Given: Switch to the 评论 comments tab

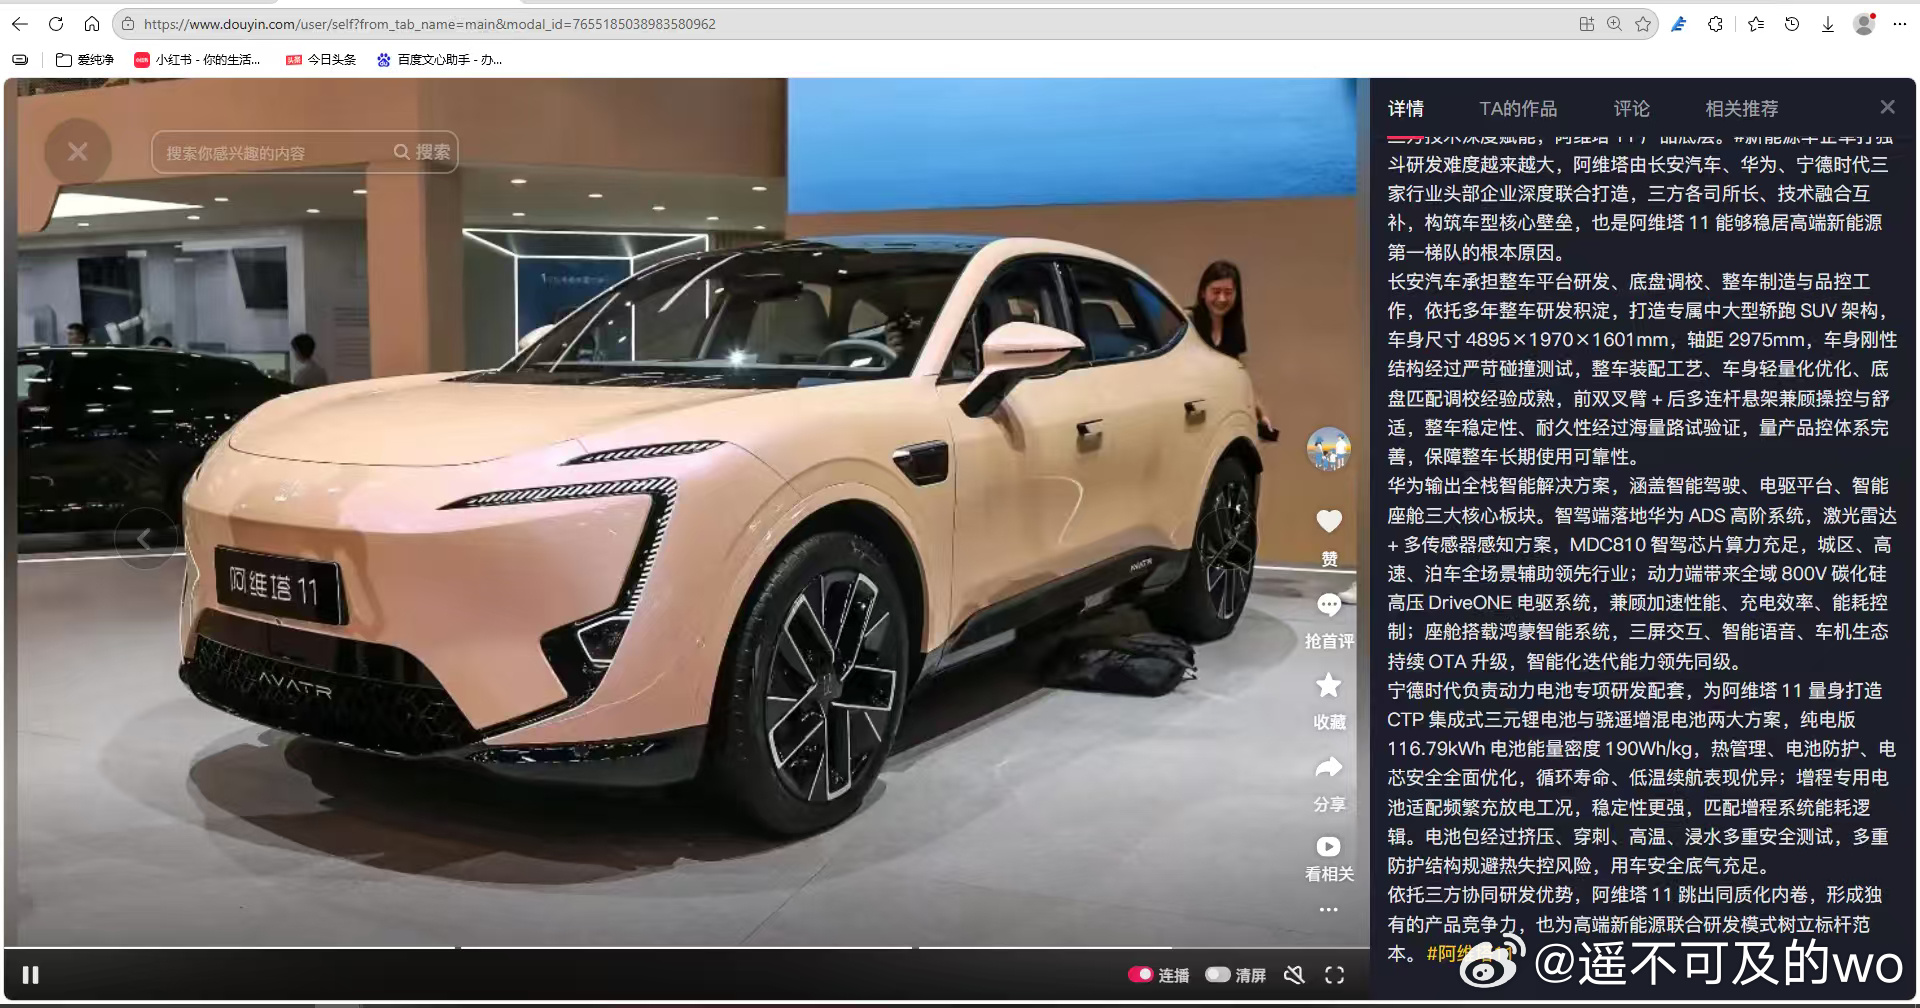Looking at the screenshot, I should pos(1631,109).
